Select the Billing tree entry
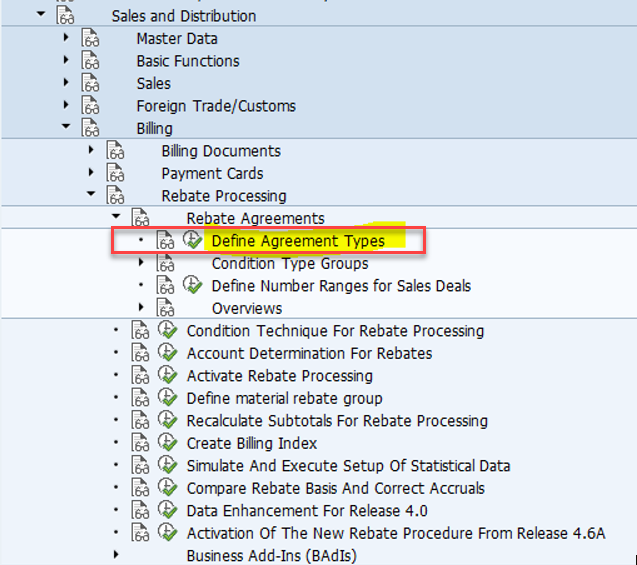Image resolution: width=637 pixels, height=565 pixels. click(x=154, y=128)
